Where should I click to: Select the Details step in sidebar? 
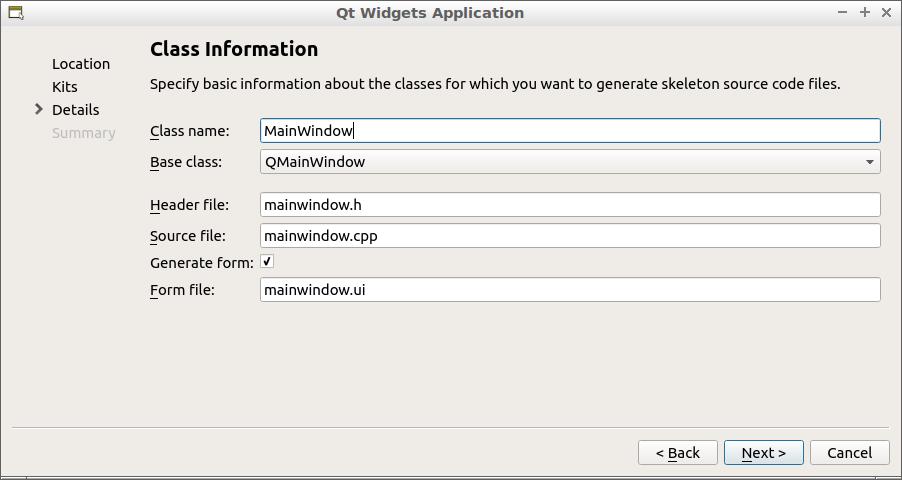click(x=75, y=110)
